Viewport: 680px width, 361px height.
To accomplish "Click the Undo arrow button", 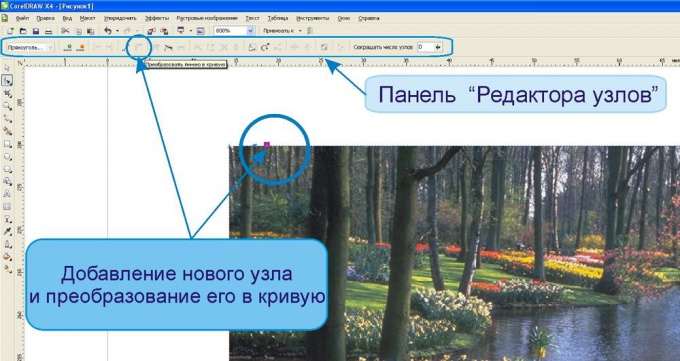I will [x=108, y=31].
